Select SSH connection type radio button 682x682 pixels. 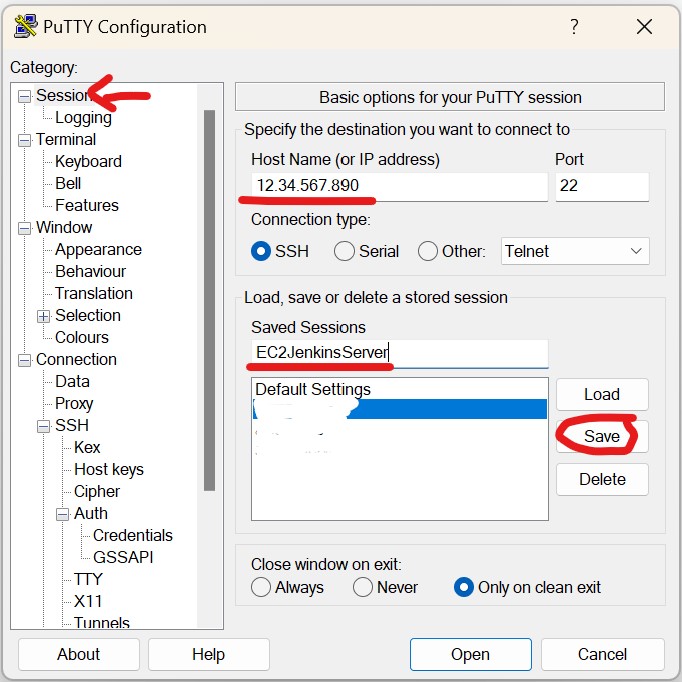(x=261, y=251)
